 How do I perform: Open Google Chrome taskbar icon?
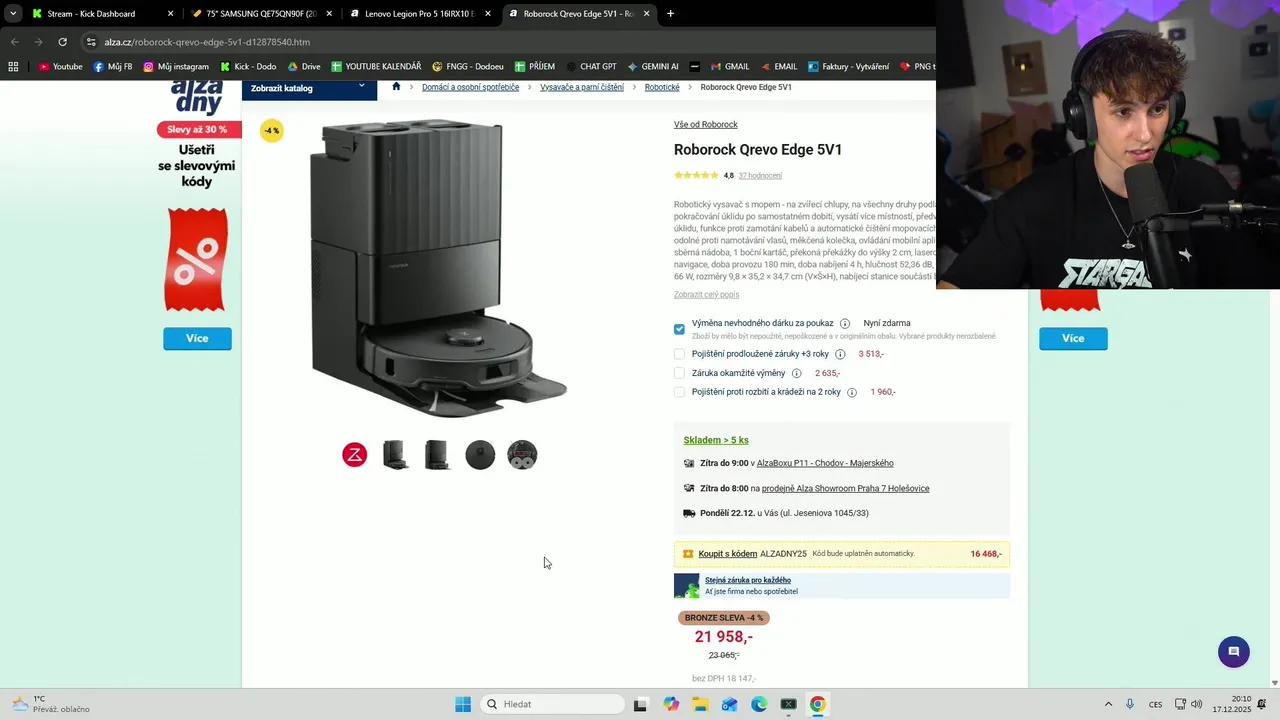[817, 704]
